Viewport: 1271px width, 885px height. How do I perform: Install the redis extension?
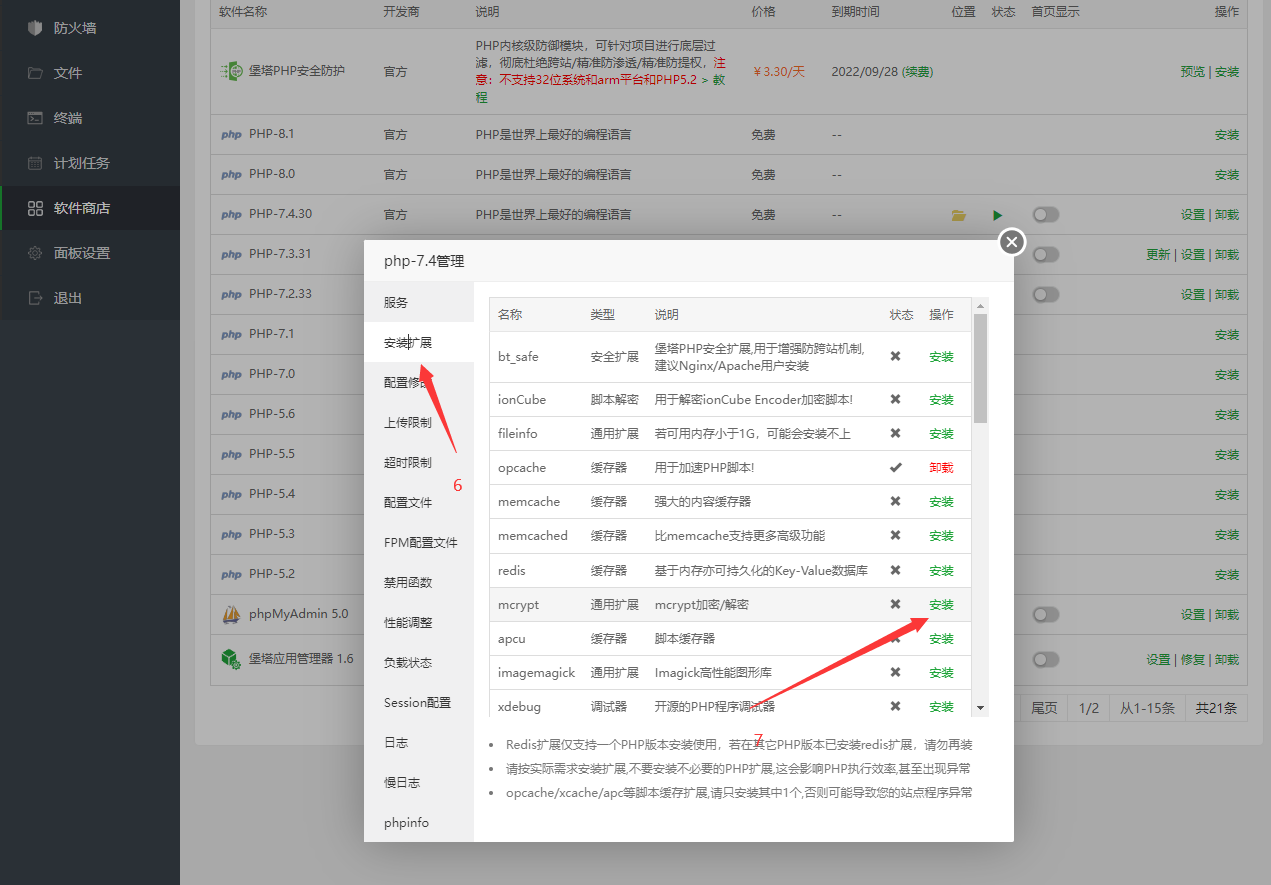pyautogui.click(x=941, y=571)
